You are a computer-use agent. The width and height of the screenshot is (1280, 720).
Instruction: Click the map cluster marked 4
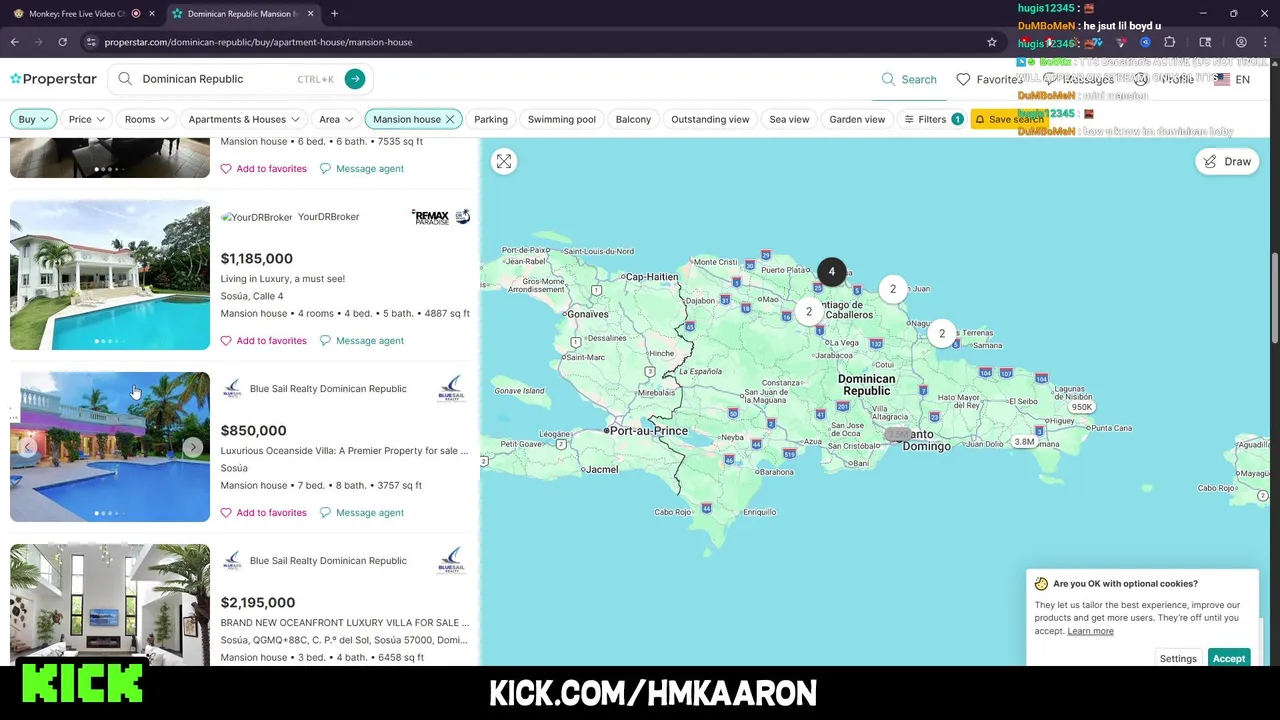[831, 271]
